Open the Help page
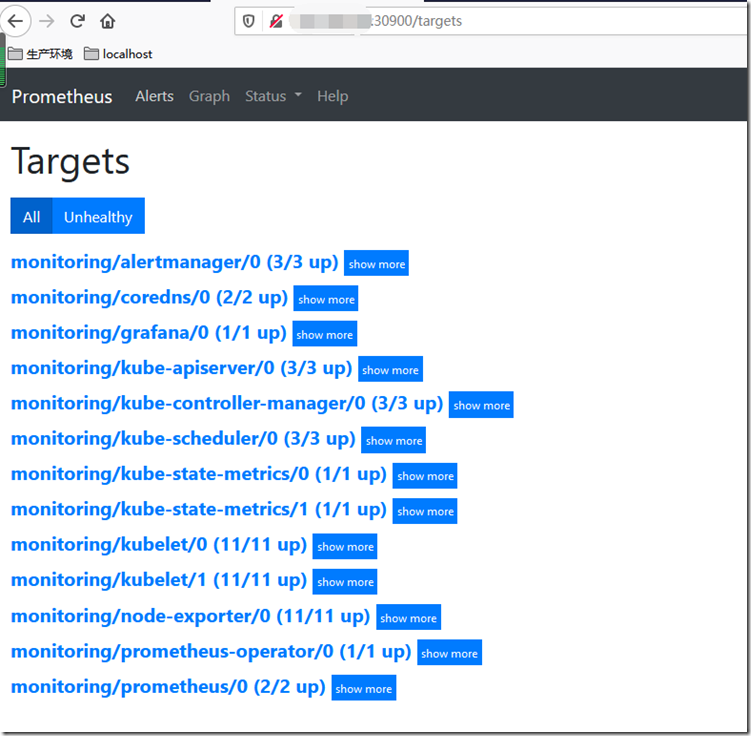The width and height of the screenshot is (751, 736). click(x=332, y=96)
